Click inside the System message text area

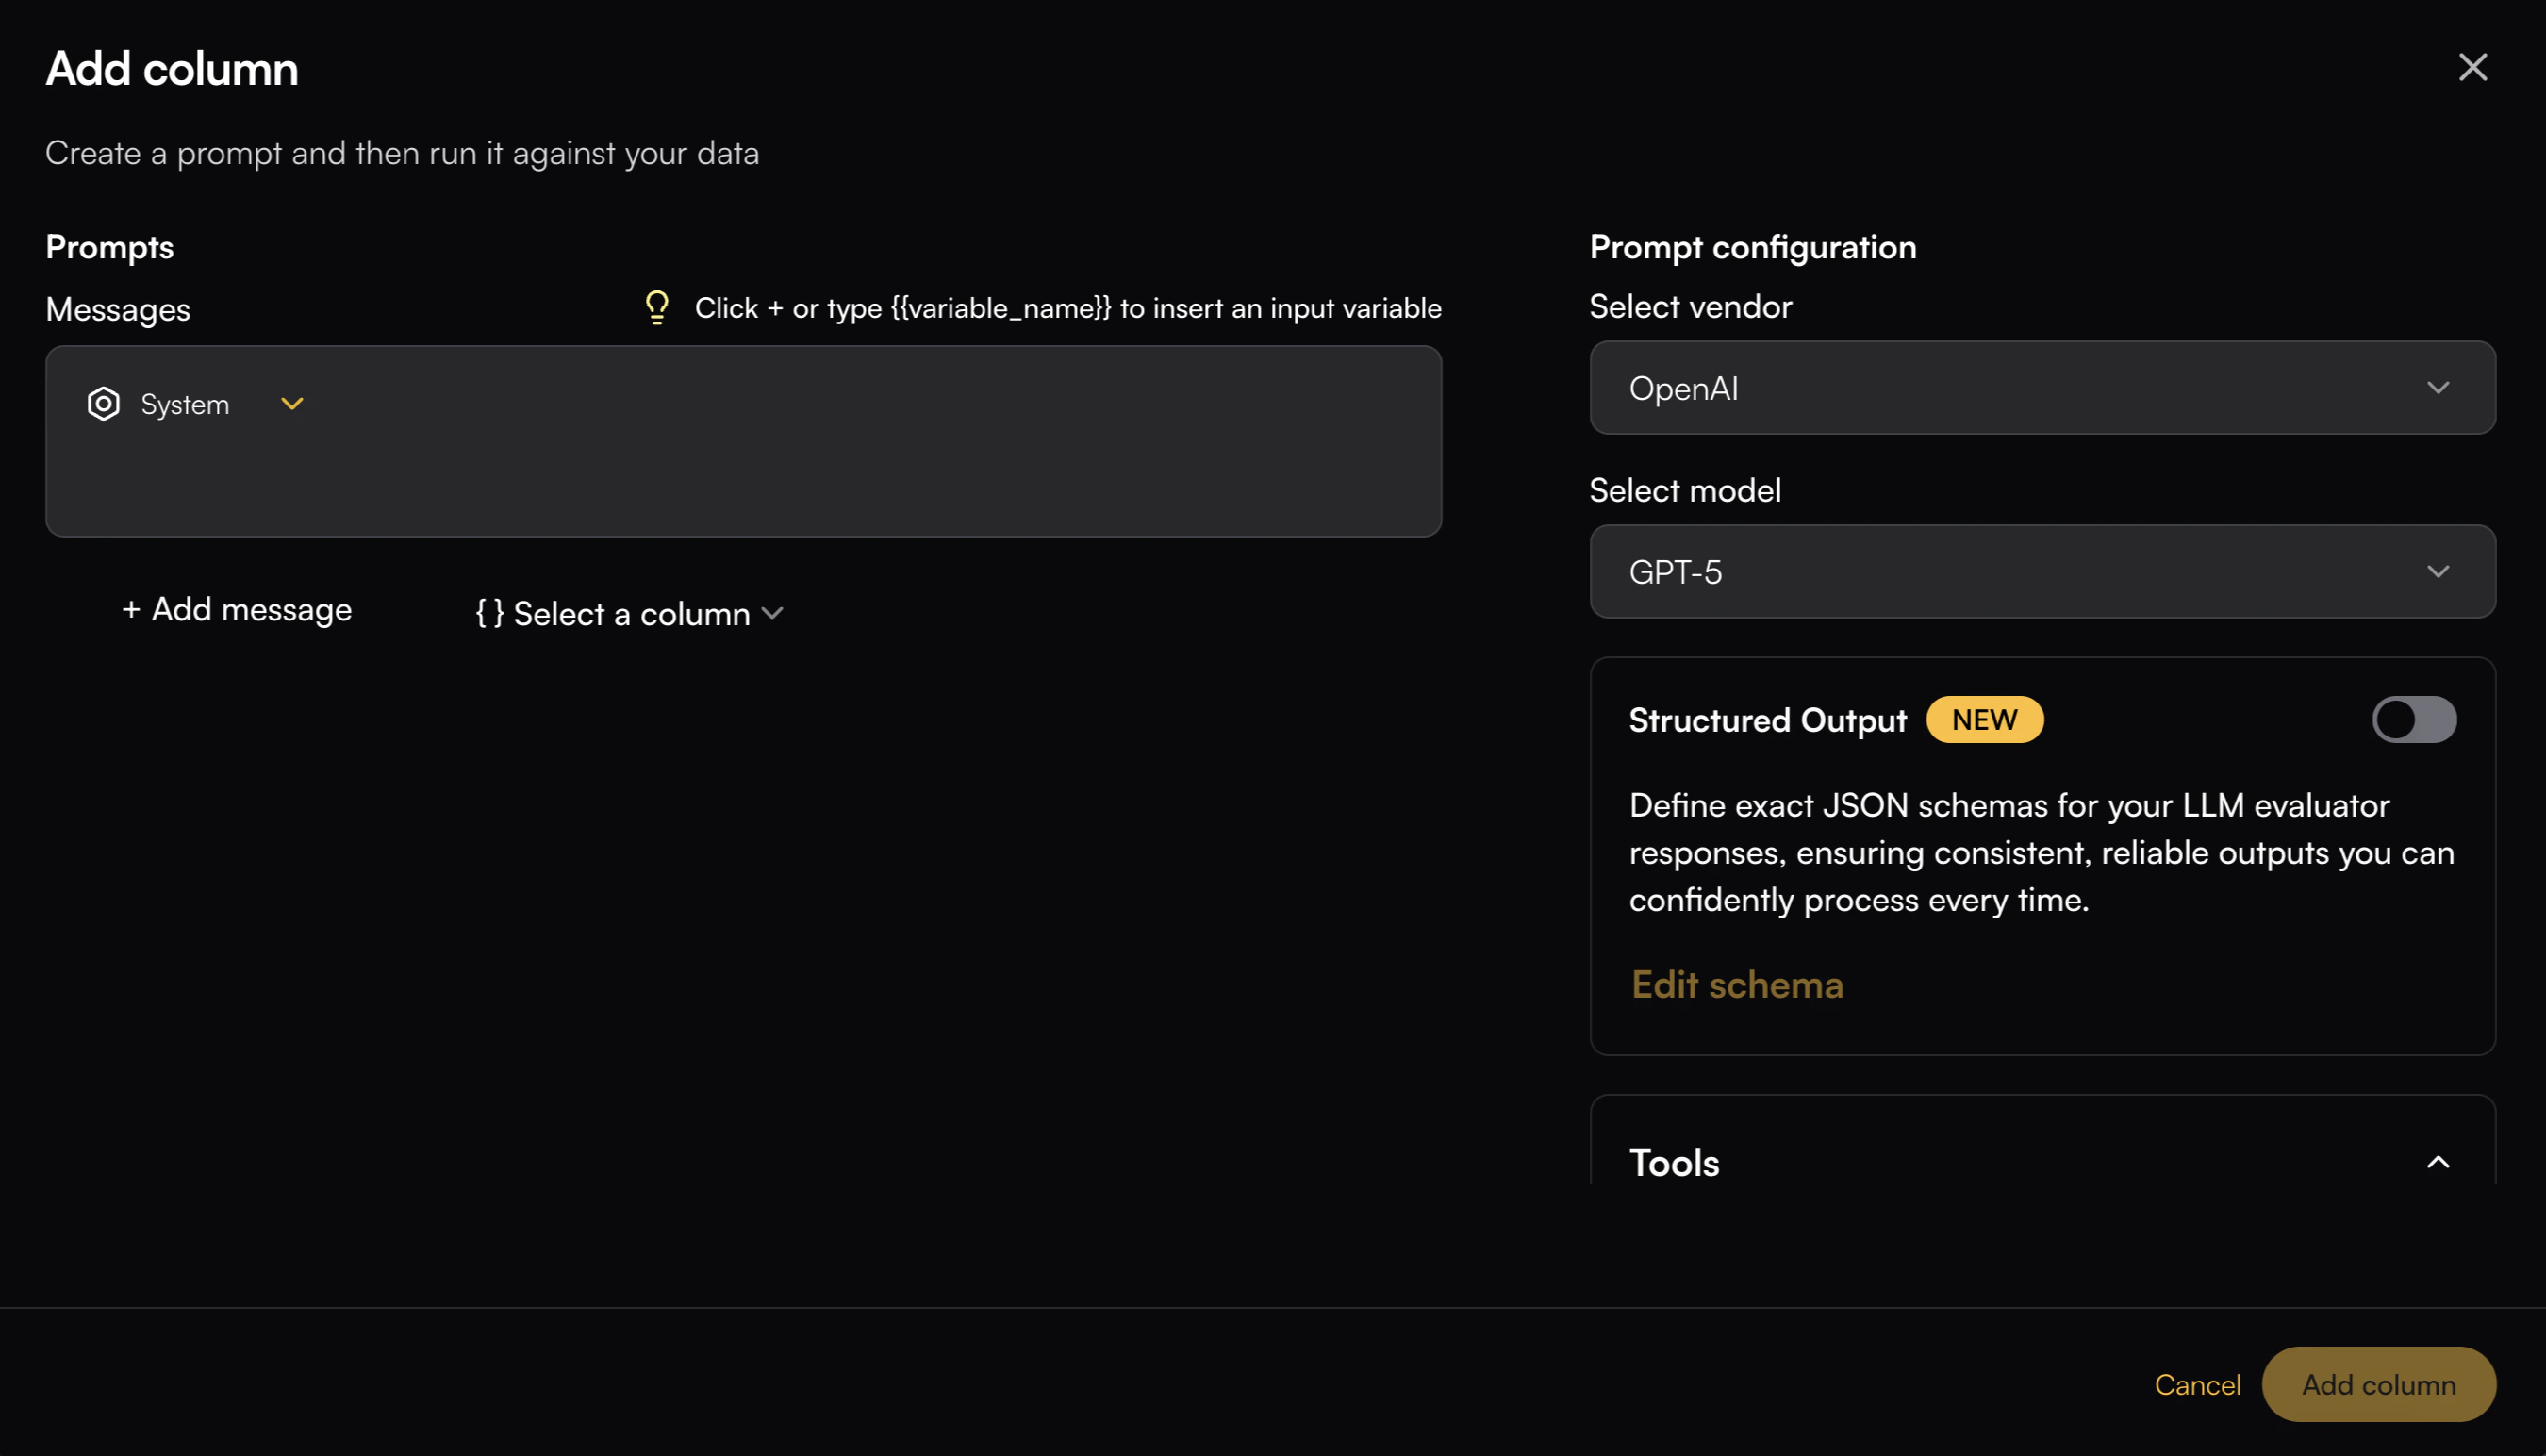click(742, 480)
